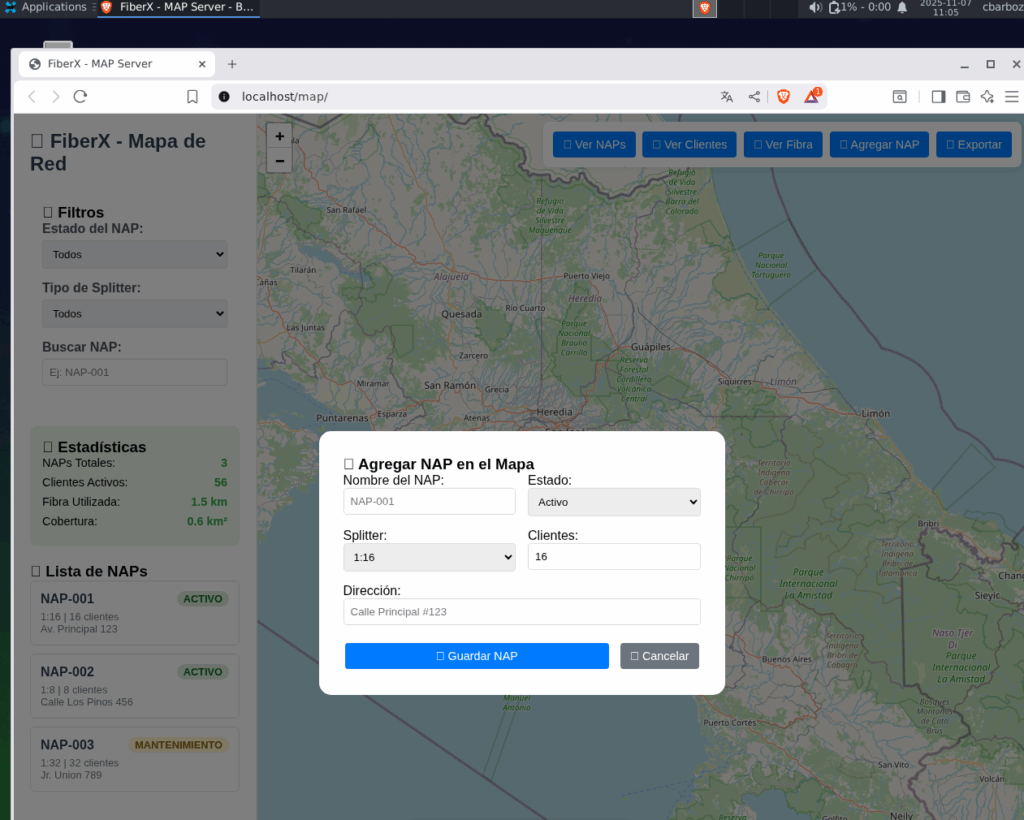Screen dimensions: 1024x820
Task: Click the bookmark icon in address bar
Action: tap(192, 97)
